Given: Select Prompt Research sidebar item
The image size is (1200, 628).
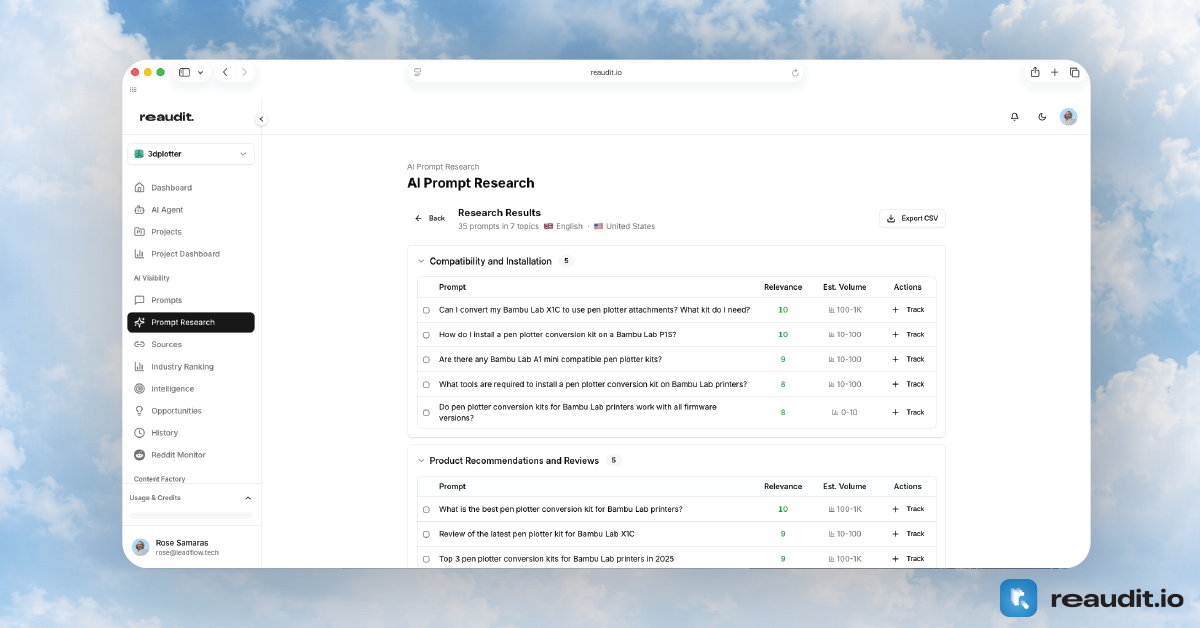Looking at the screenshot, I should pos(191,322).
